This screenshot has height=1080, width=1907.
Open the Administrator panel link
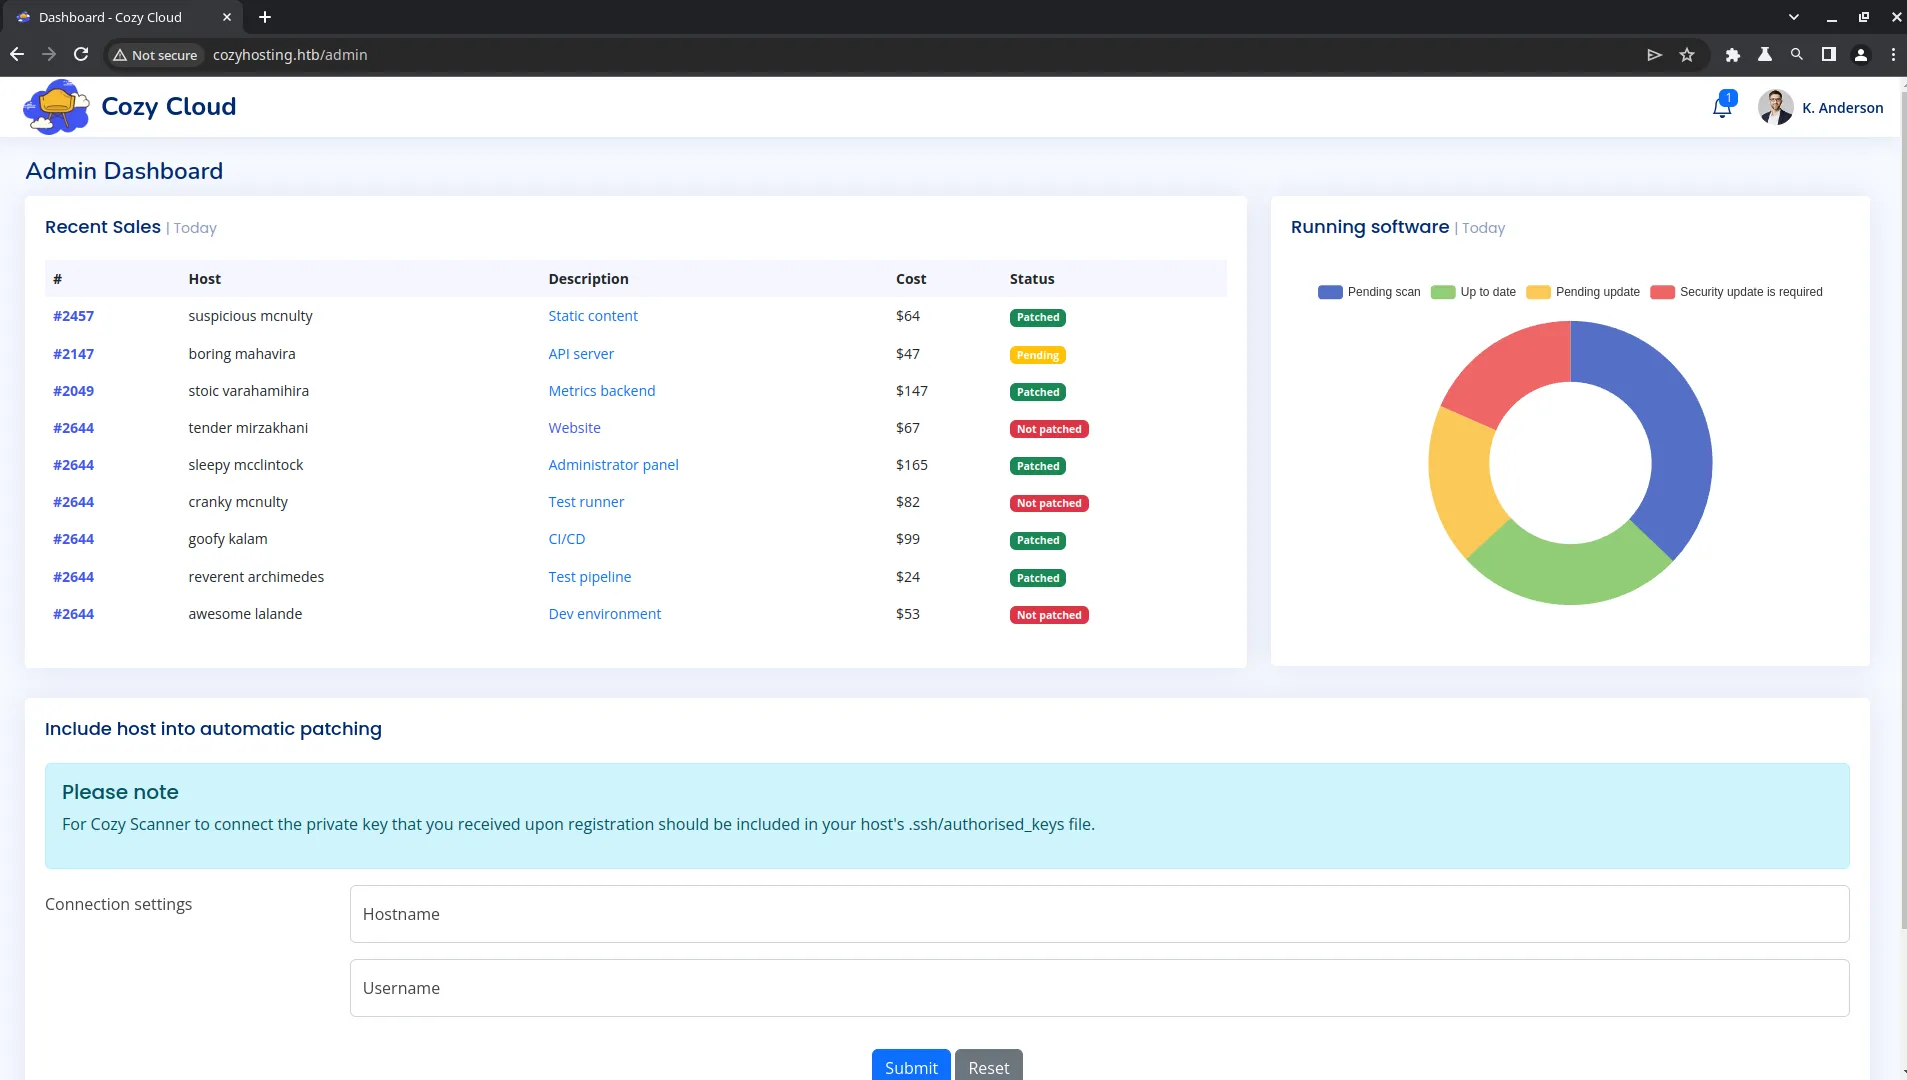click(613, 465)
